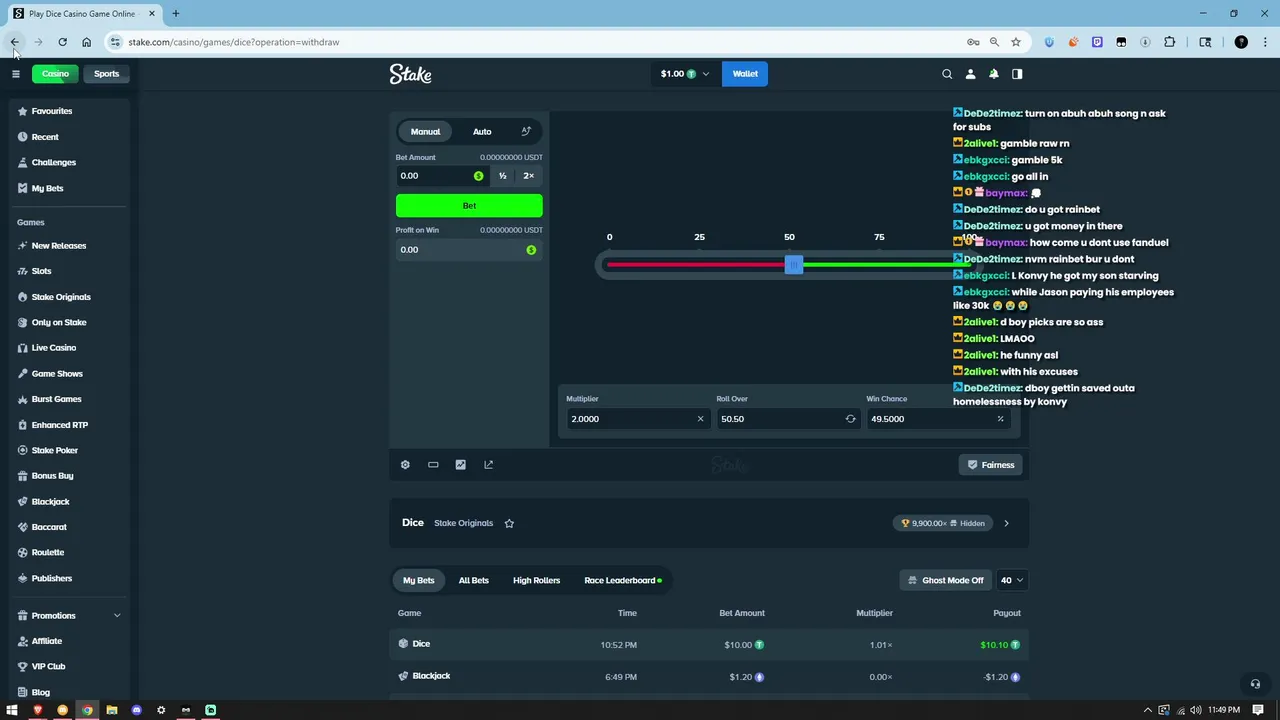
Task: Open the 40 rows-per-page dropdown
Action: pyautogui.click(x=1011, y=580)
